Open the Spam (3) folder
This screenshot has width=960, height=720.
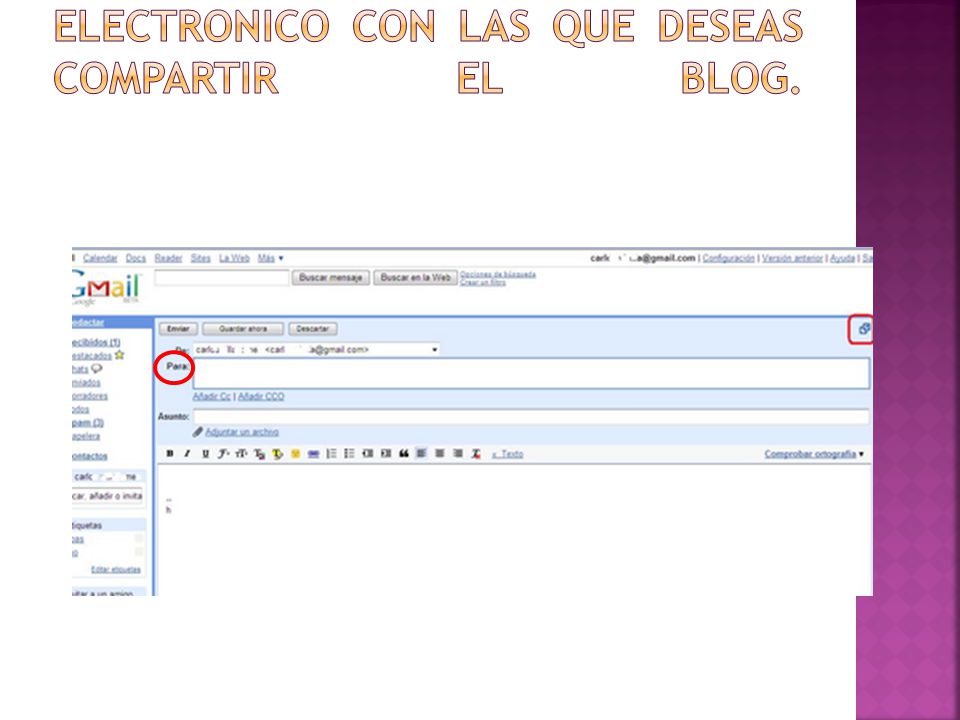pos(88,423)
